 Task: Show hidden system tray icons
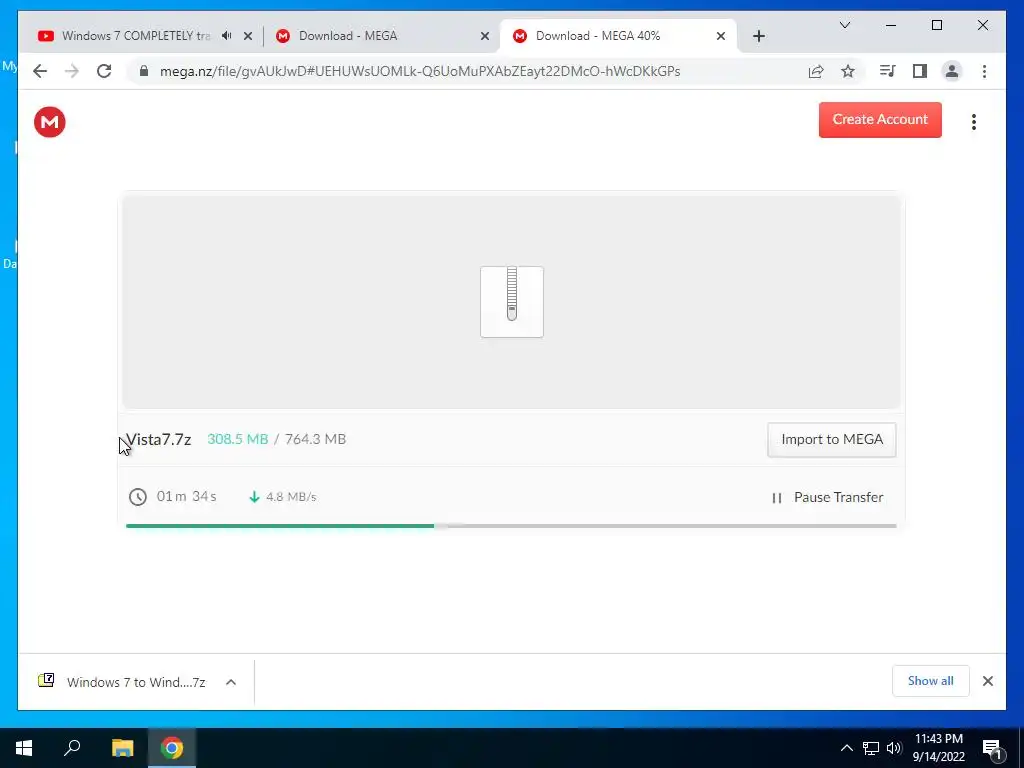click(846, 748)
